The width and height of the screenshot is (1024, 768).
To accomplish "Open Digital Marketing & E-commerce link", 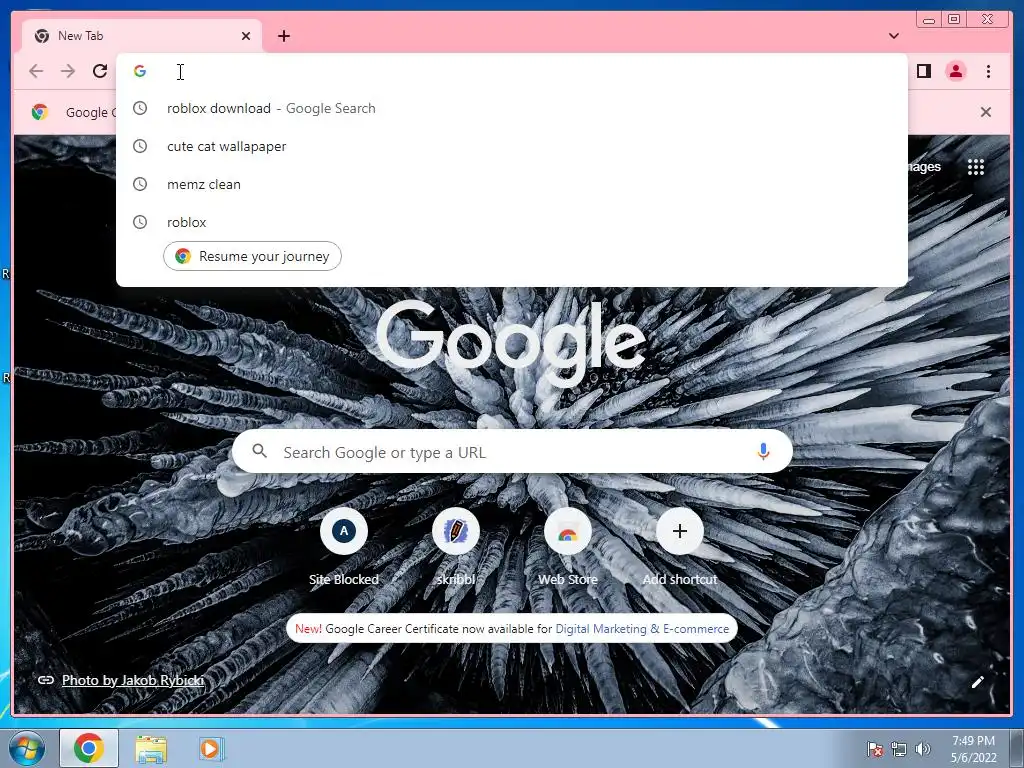I will (642, 629).
